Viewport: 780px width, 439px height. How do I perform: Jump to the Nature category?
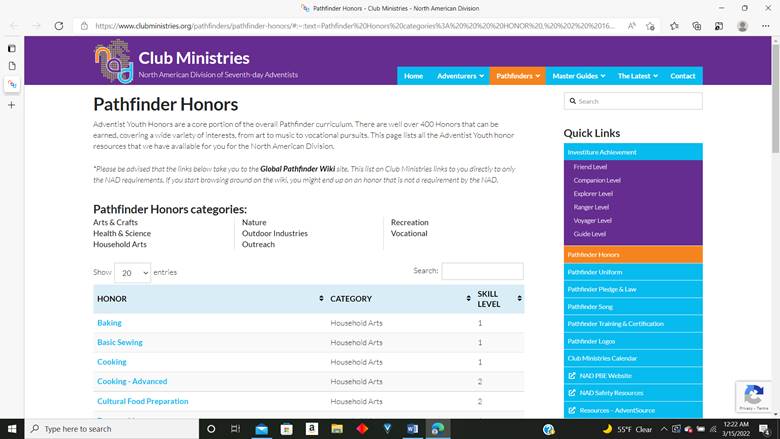[254, 222]
